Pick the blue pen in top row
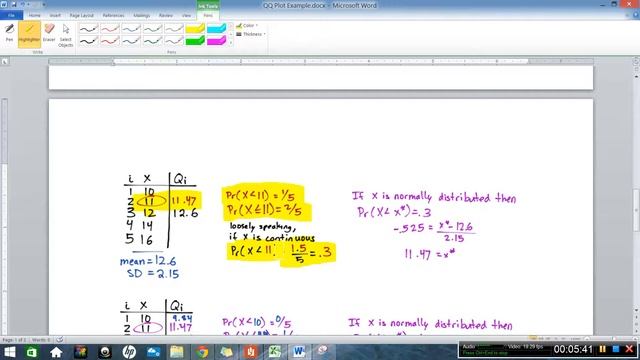Viewport: 640px width, 360px height. click(131, 29)
